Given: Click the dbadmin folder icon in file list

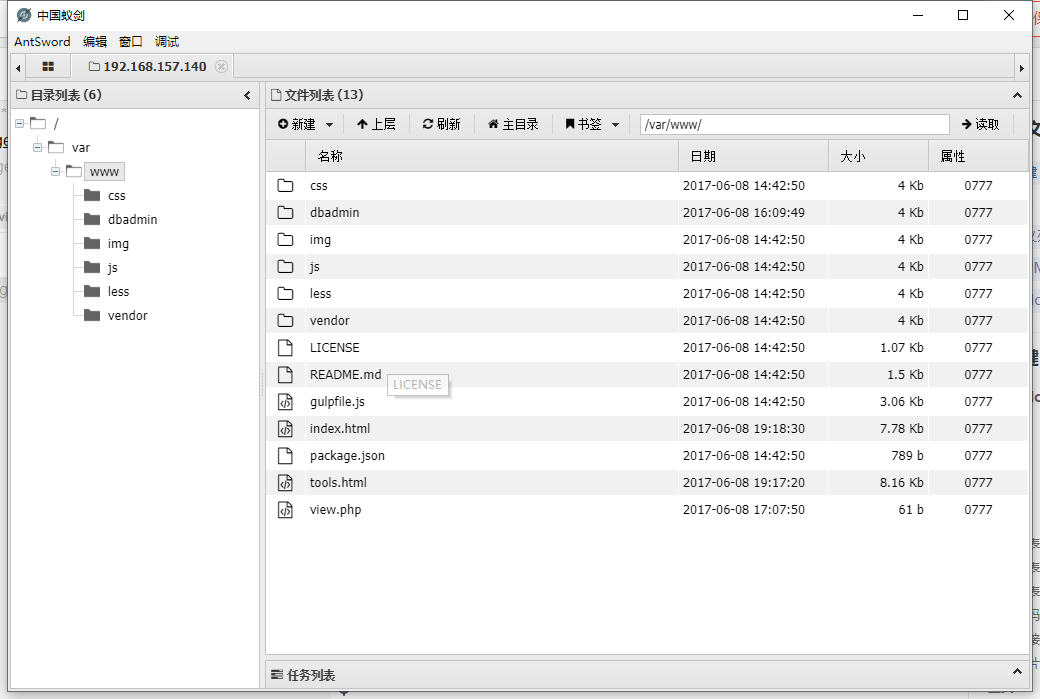Looking at the screenshot, I should (x=285, y=212).
